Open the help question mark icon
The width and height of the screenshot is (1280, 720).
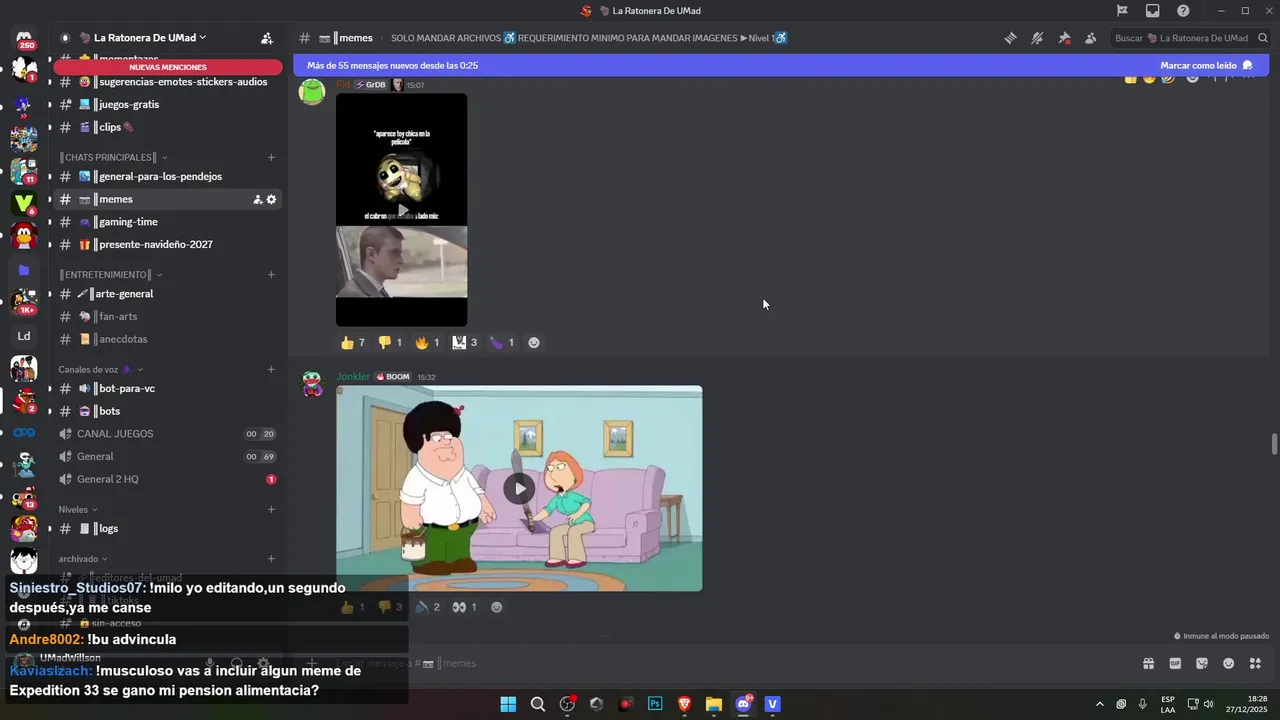click(1183, 11)
